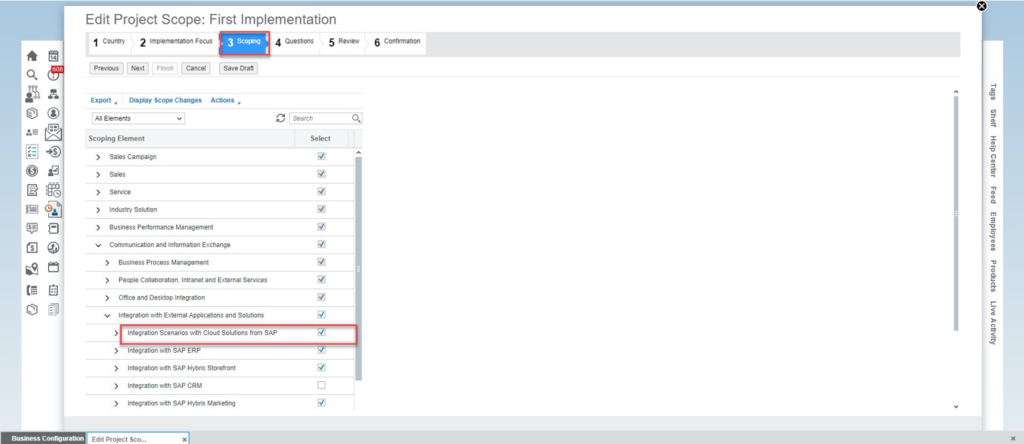Toggle Integration with SAP Hybris Marketing checkbox
Image resolution: width=1024 pixels, height=444 pixels.
point(321,403)
